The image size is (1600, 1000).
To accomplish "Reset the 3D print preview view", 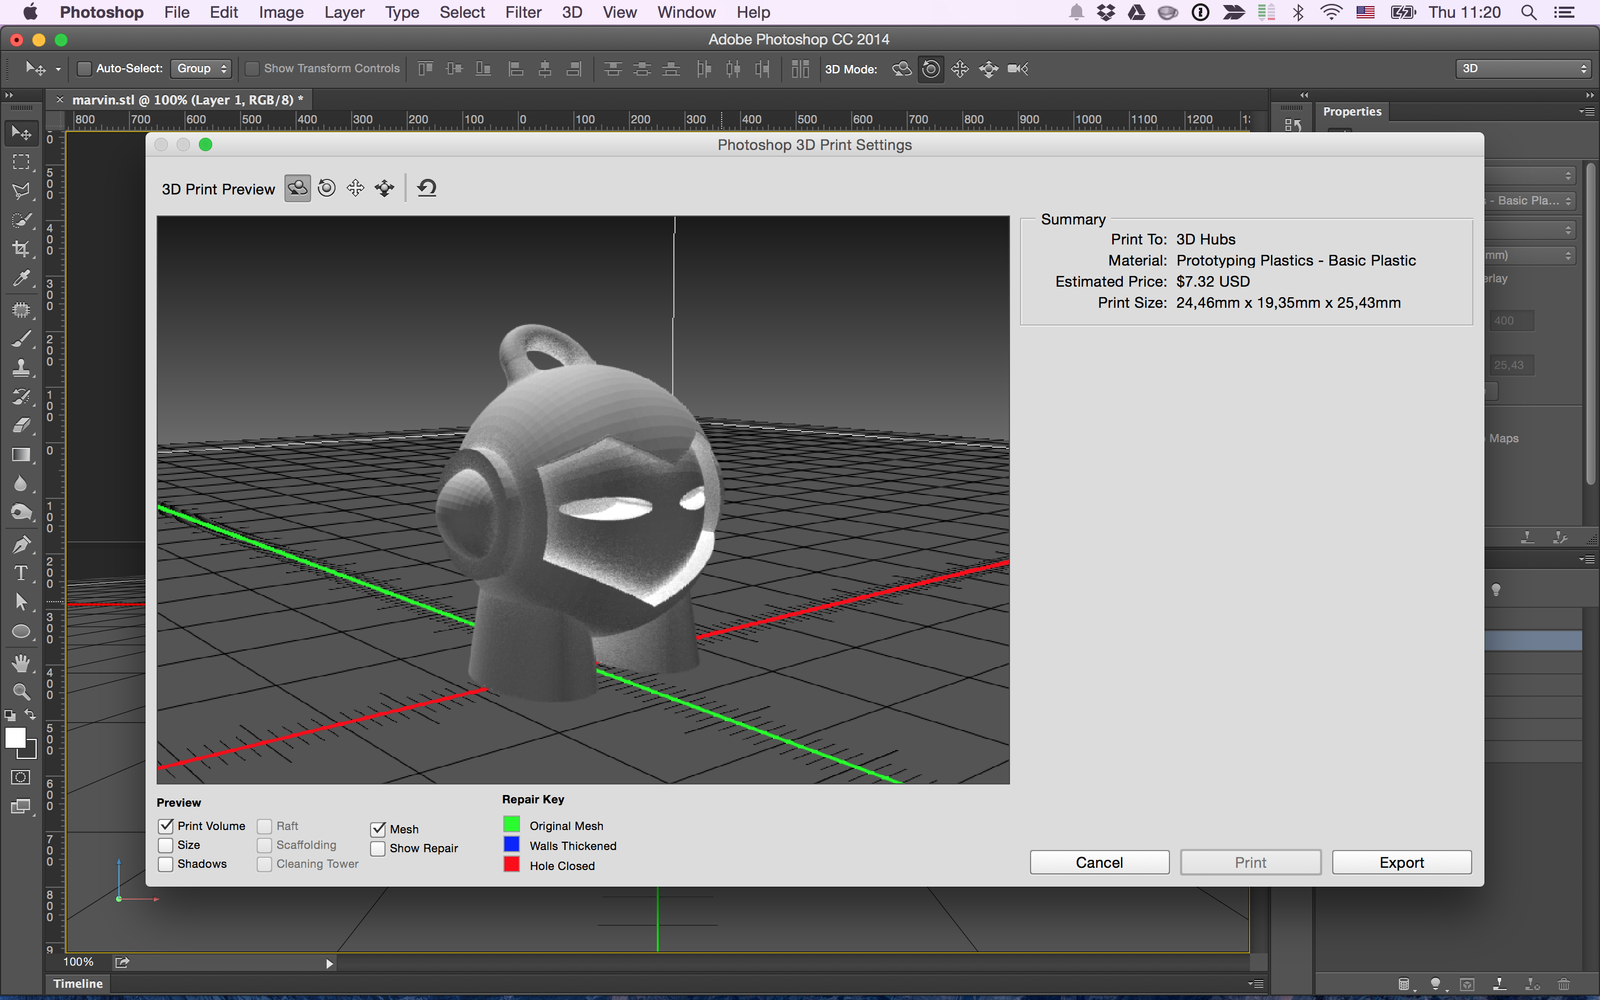I will click(x=427, y=188).
